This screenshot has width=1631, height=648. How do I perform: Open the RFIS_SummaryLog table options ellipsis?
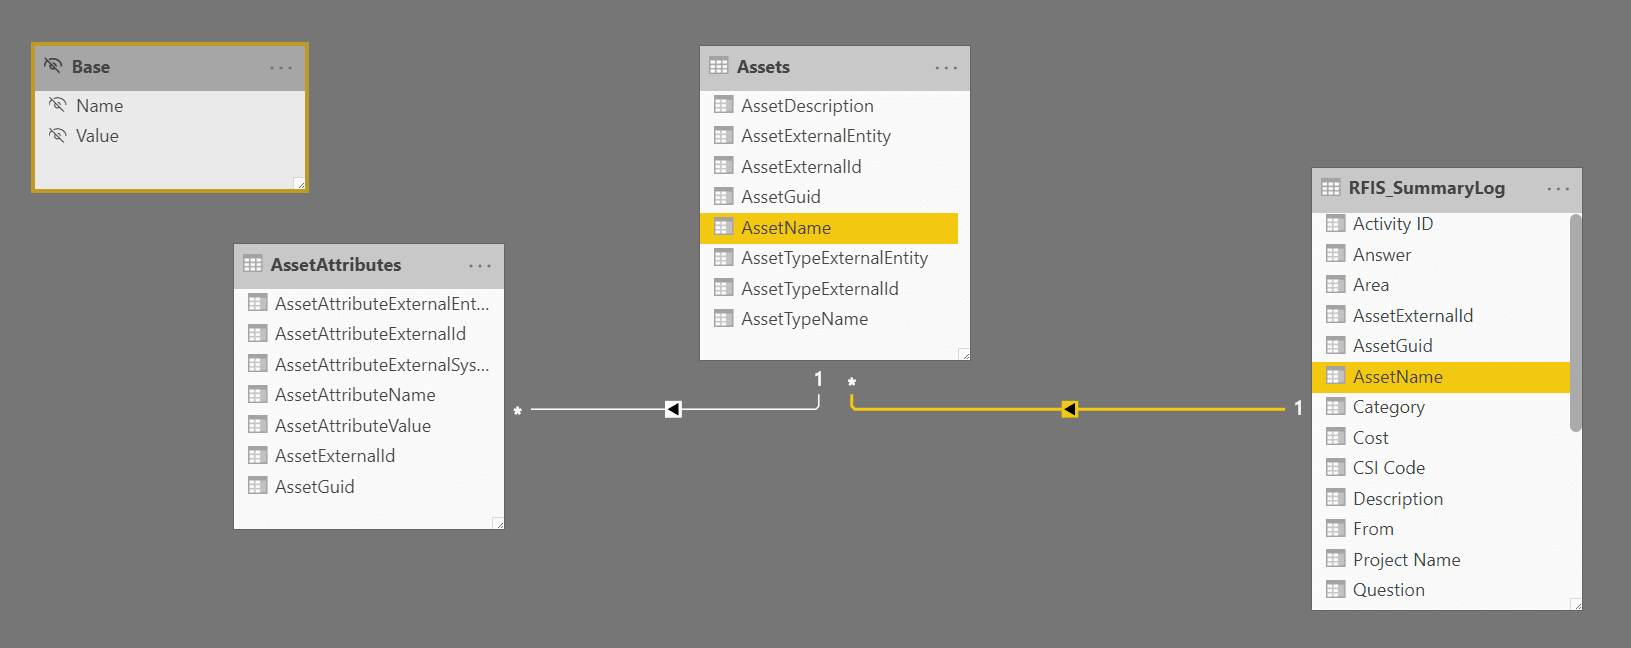(x=1558, y=189)
